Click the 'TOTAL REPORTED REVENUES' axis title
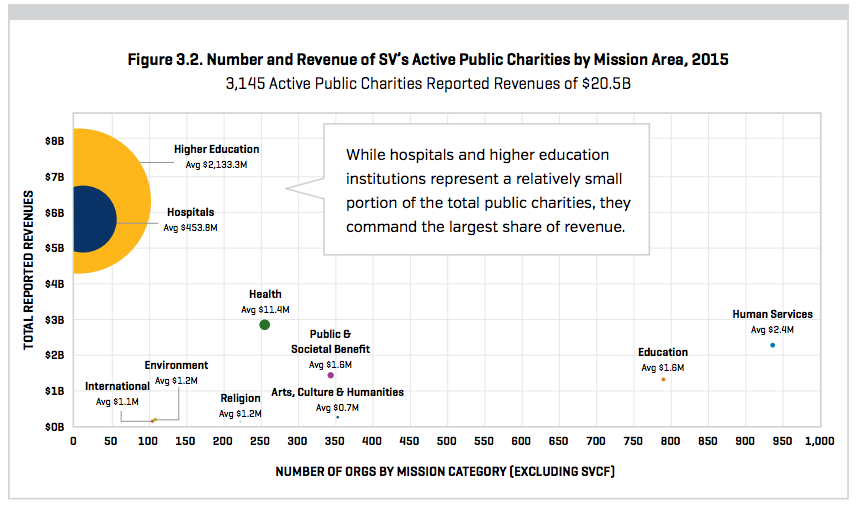The width and height of the screenshot is (857, 506). [x=28, y=270]
